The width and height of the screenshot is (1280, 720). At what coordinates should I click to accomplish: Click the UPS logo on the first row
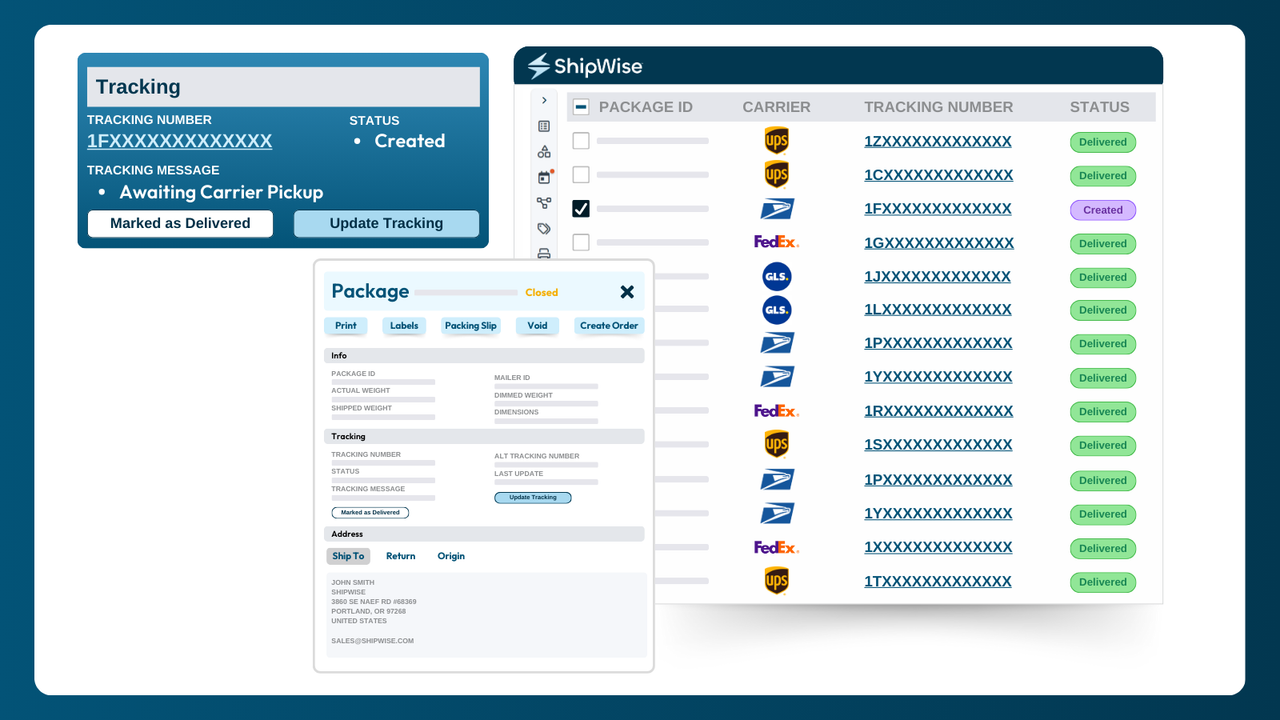pyautogui.click(x=777, y=141)
